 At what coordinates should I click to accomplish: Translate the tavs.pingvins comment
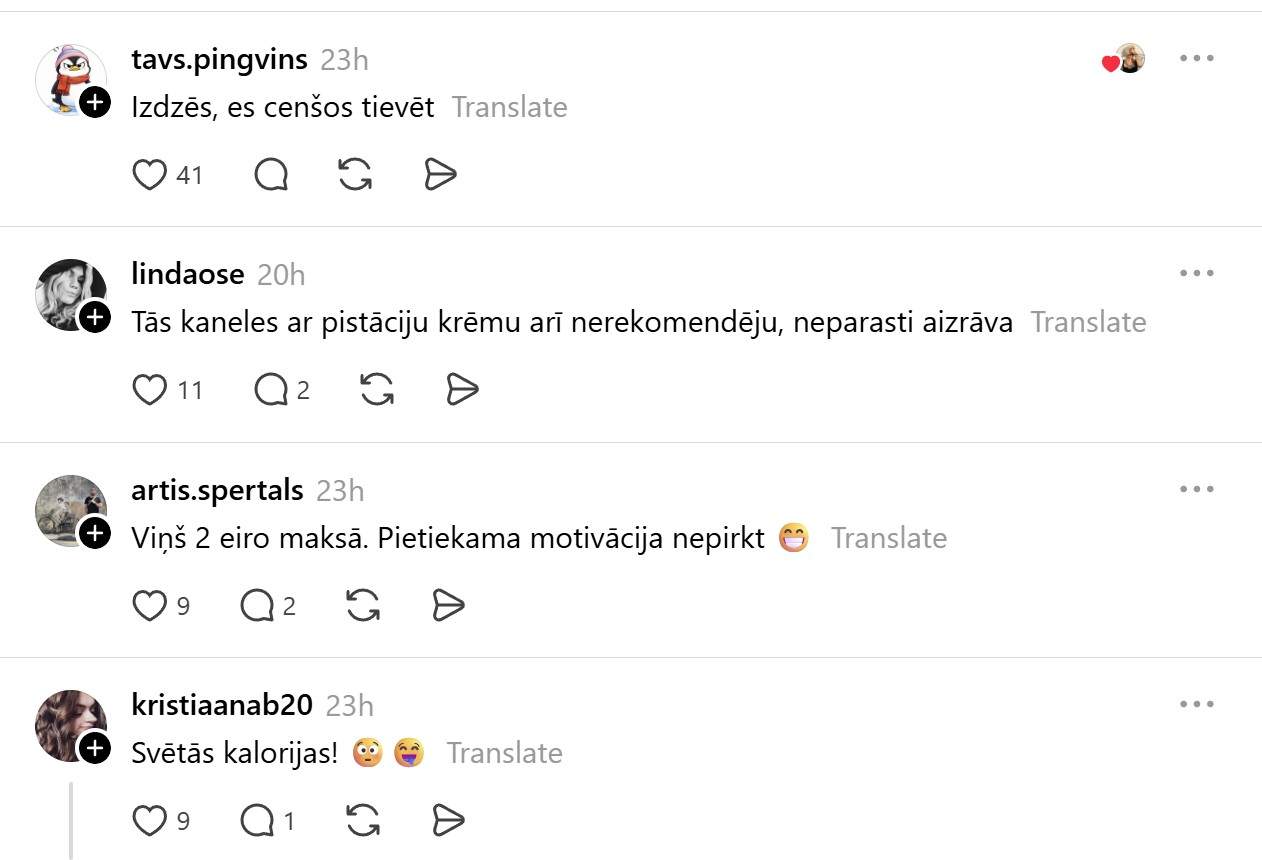click(509, 107)
